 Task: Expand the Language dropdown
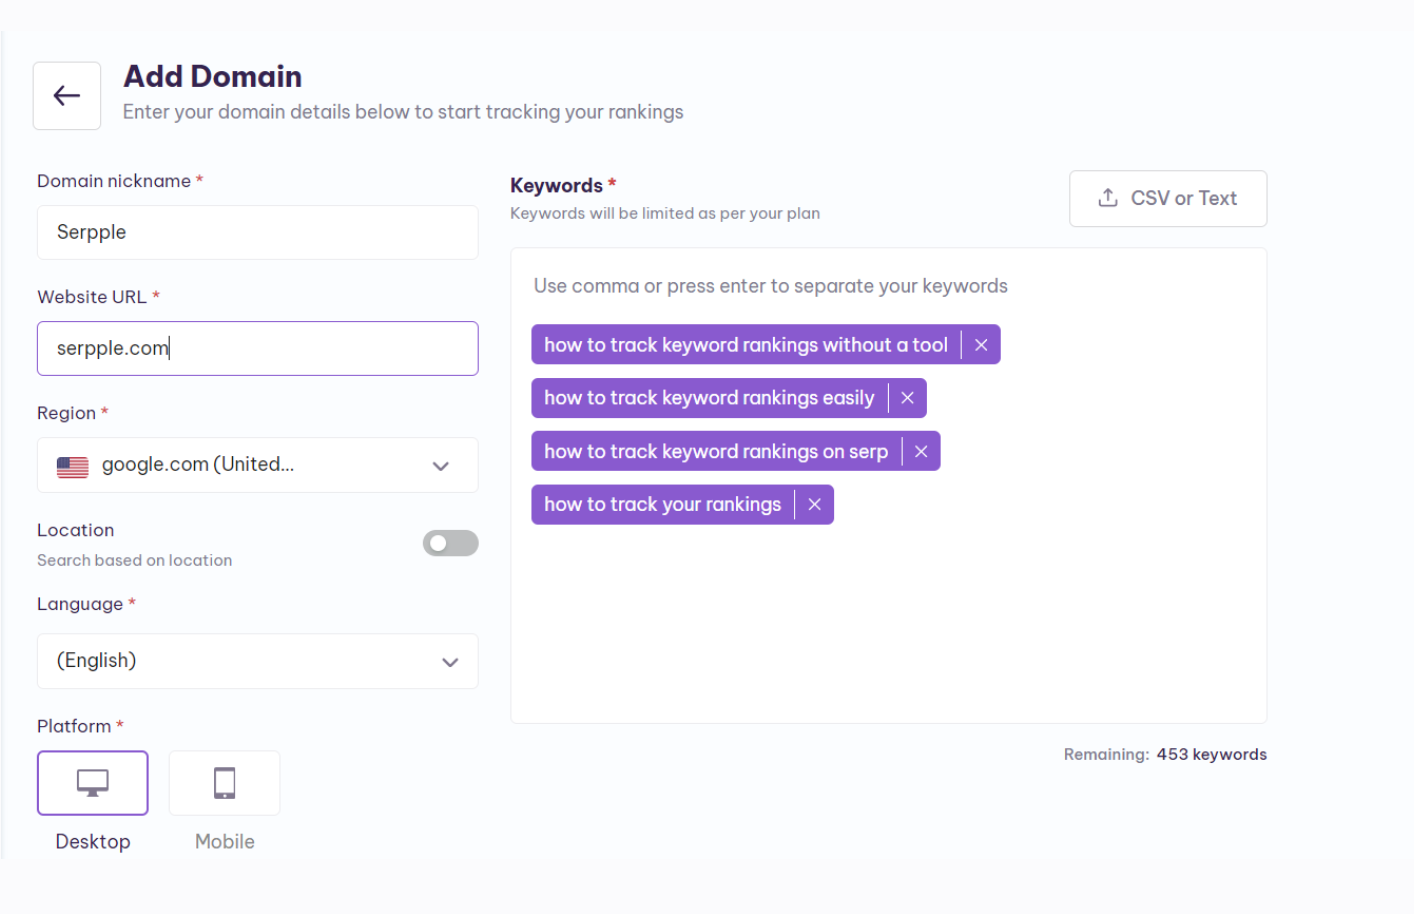coord(257,661)
